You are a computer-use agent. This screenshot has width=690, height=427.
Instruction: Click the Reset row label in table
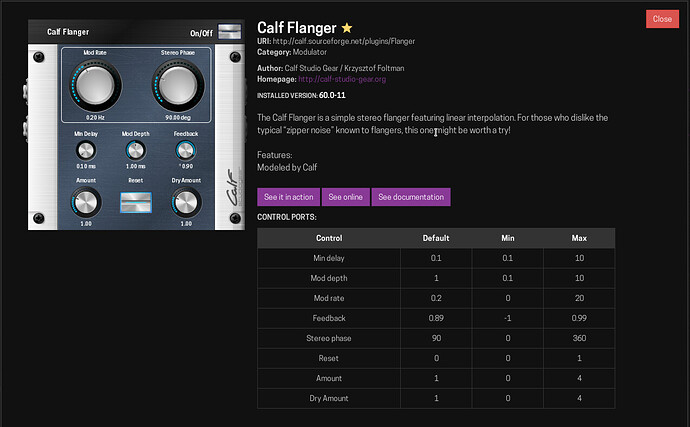329,358
